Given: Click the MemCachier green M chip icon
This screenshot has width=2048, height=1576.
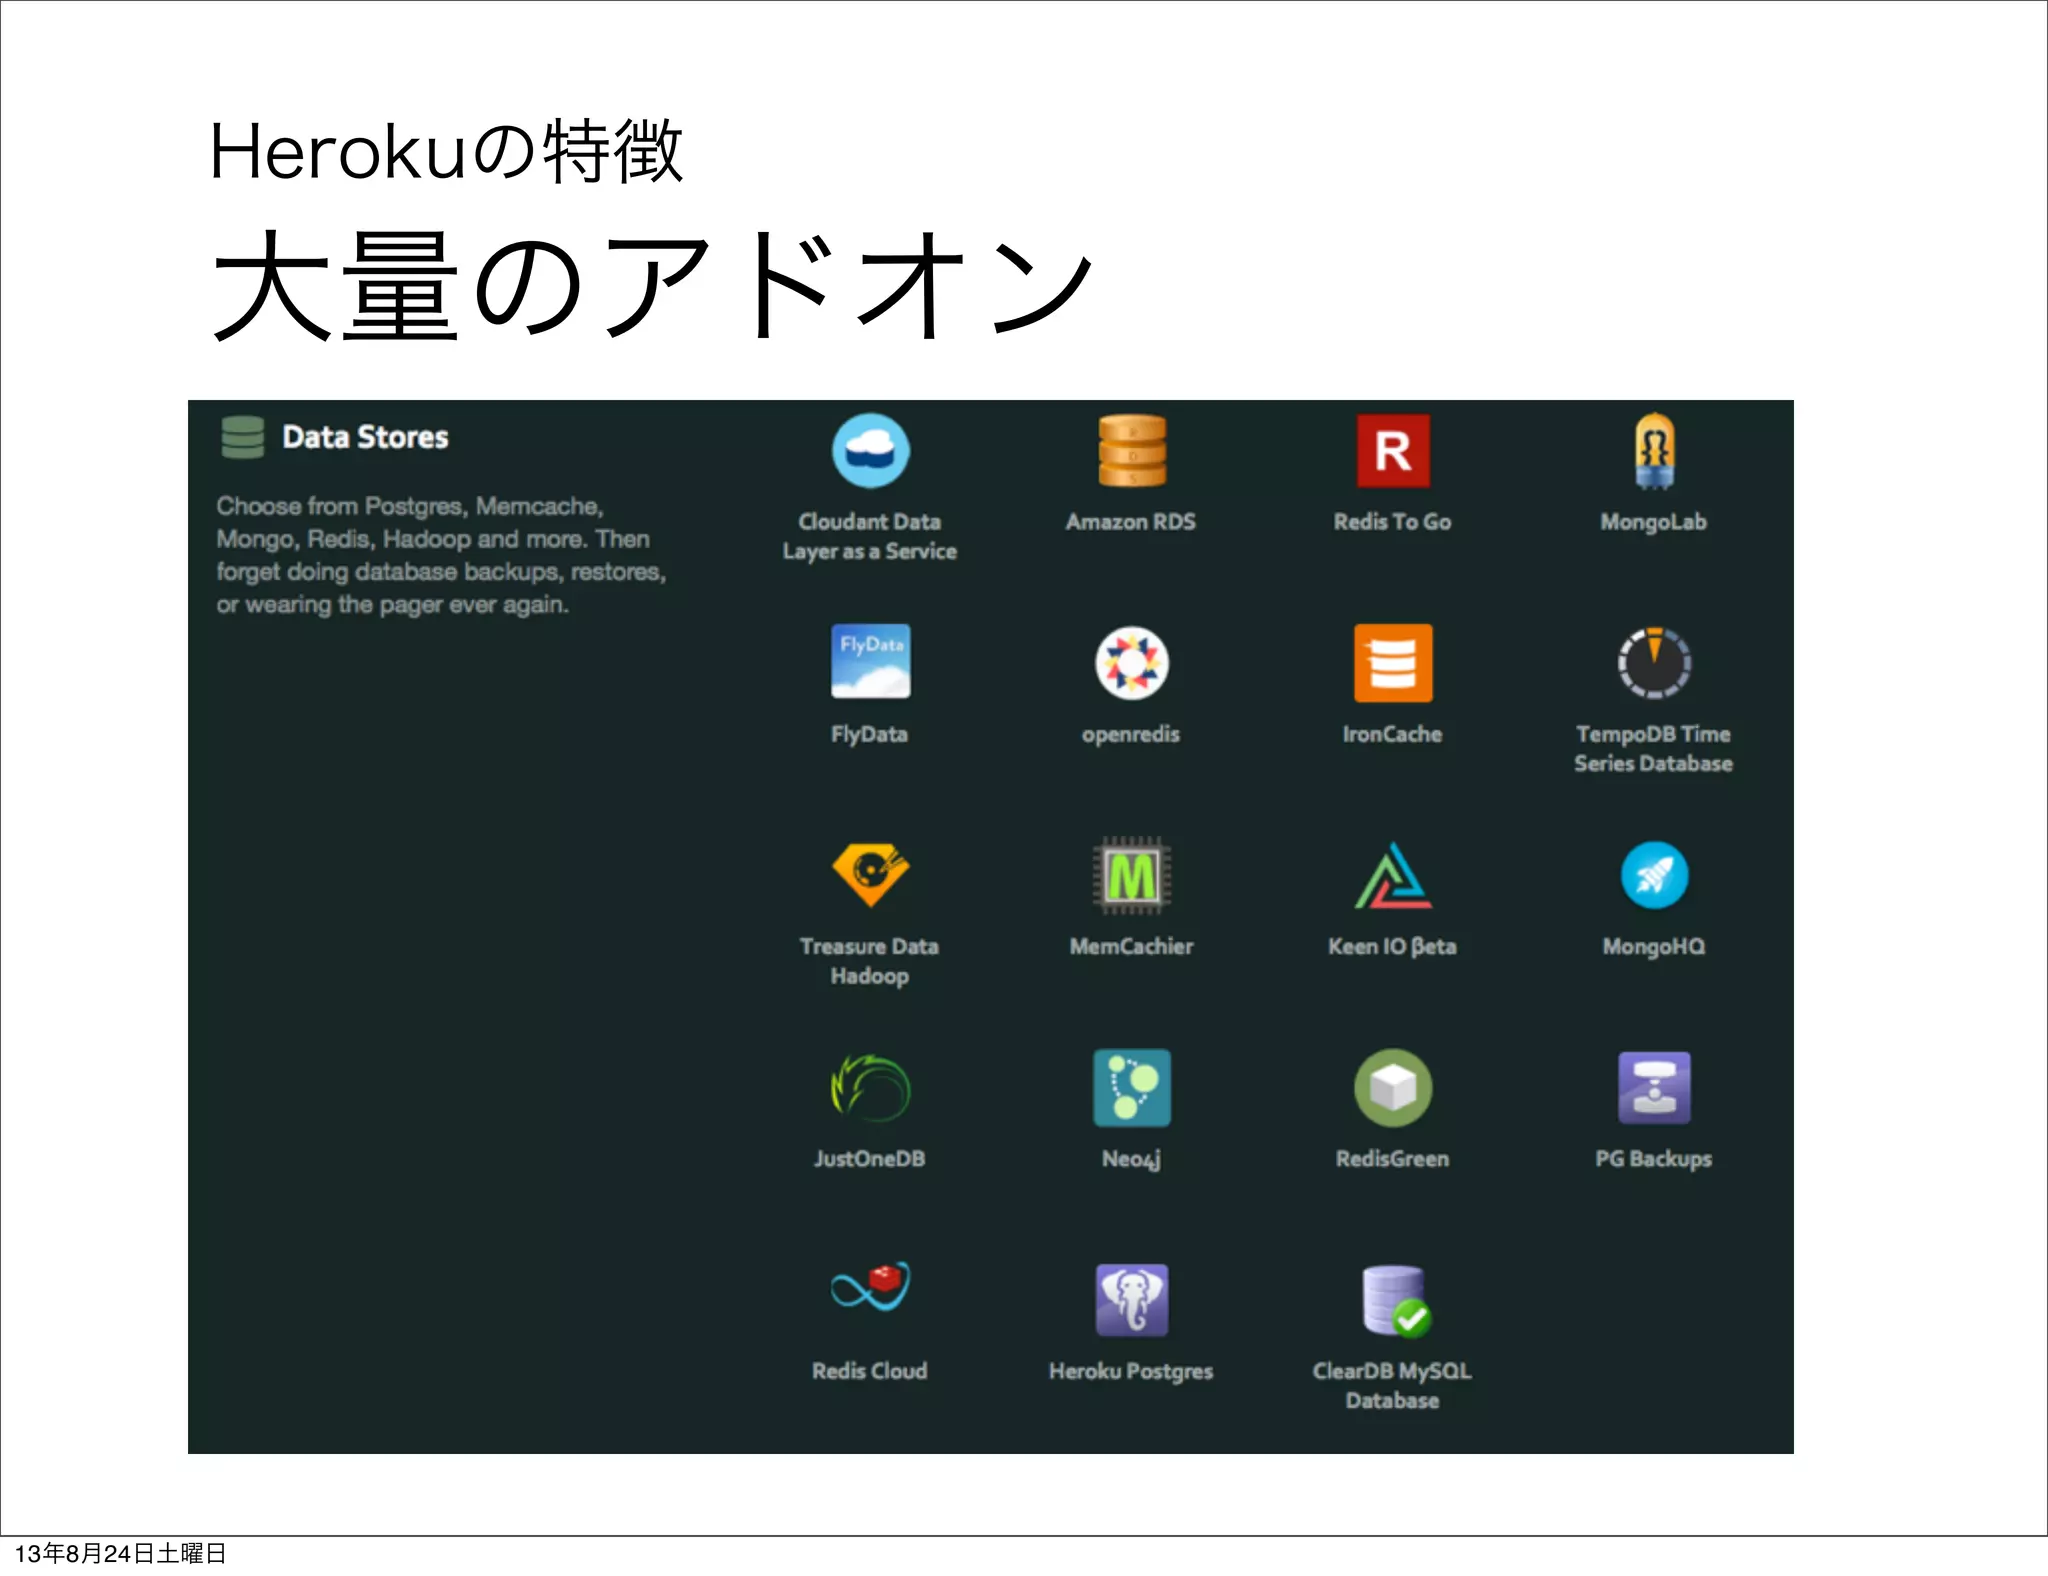Looking at the screenshot, I should pyautogui.click(x=1132, y=875).
